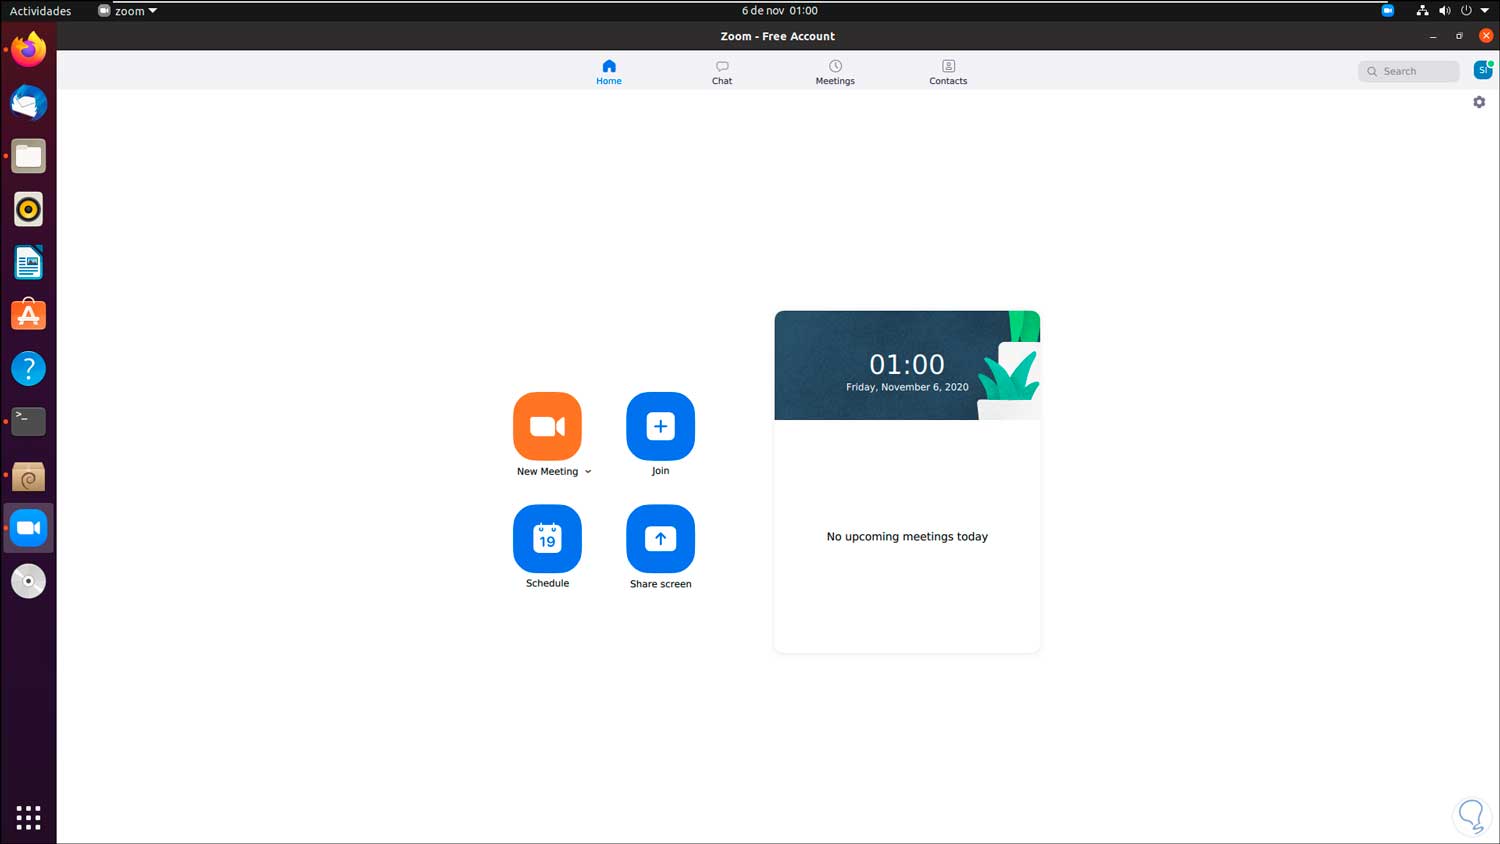
Task: Click the Zoom icon in dock
Action: click(28, 528)
